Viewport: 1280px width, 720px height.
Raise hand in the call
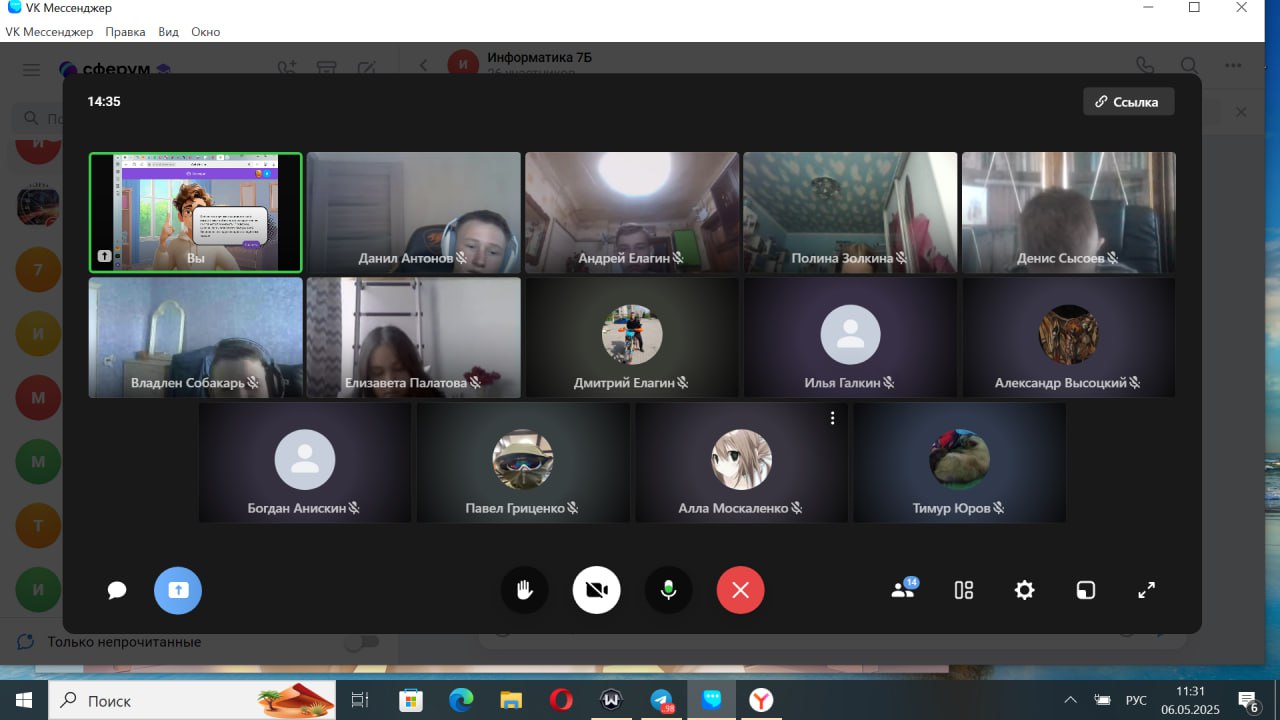point(524,590)
